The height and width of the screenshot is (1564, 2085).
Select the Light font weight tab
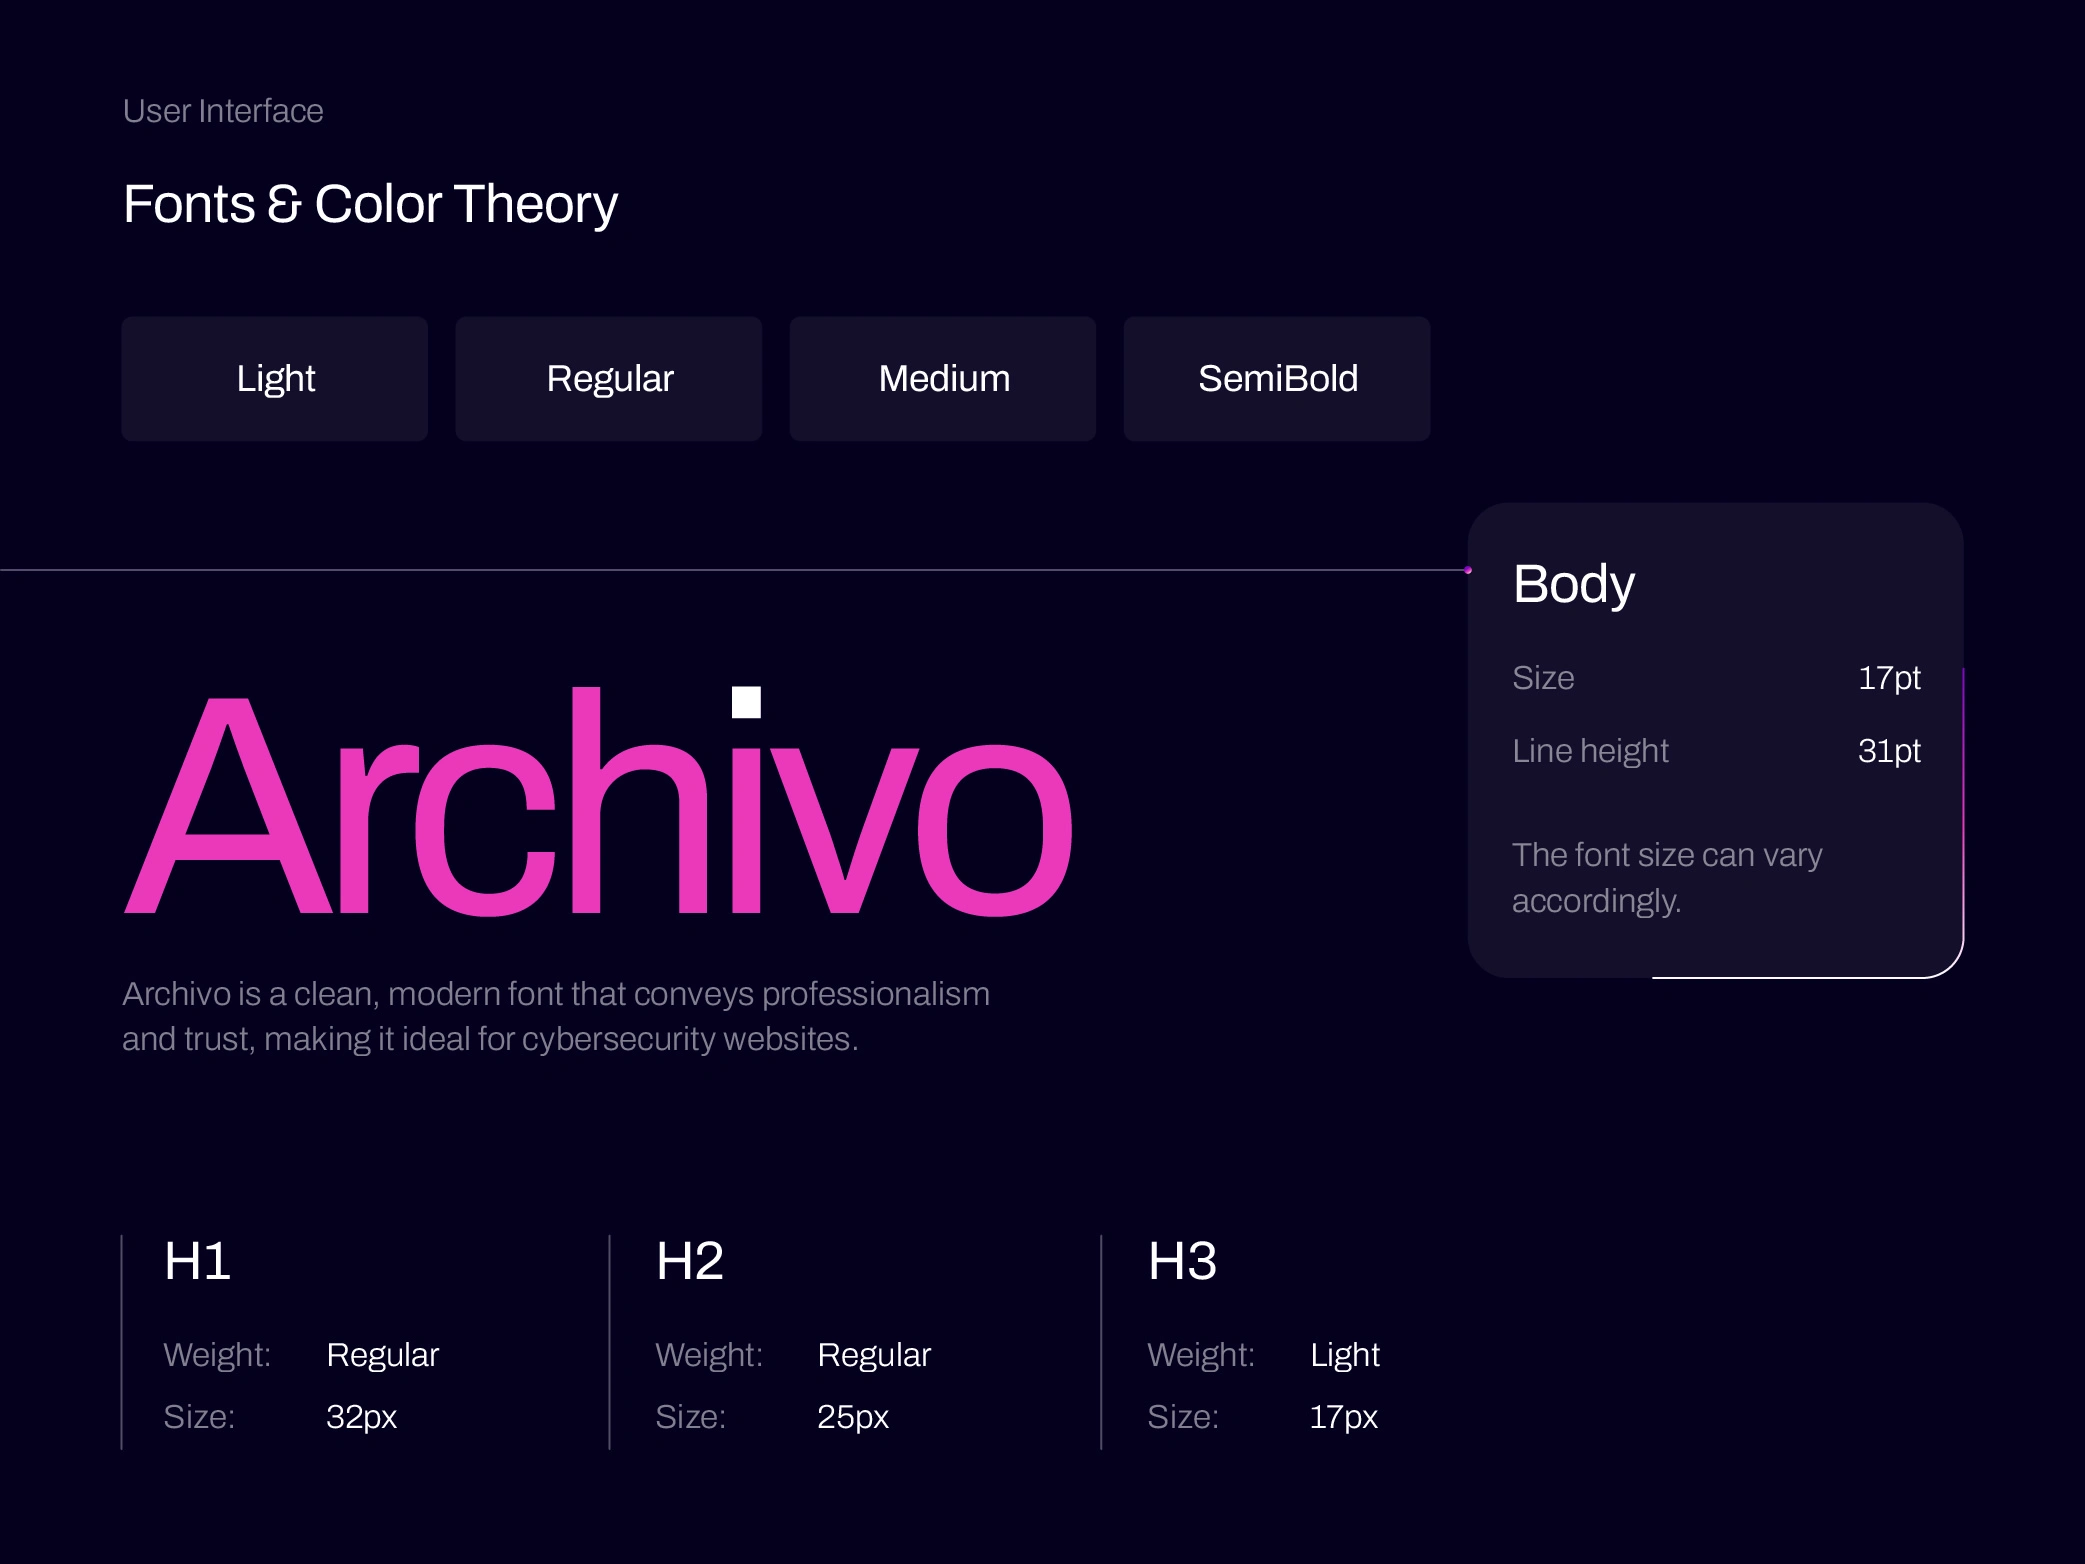tap(275, 379)
